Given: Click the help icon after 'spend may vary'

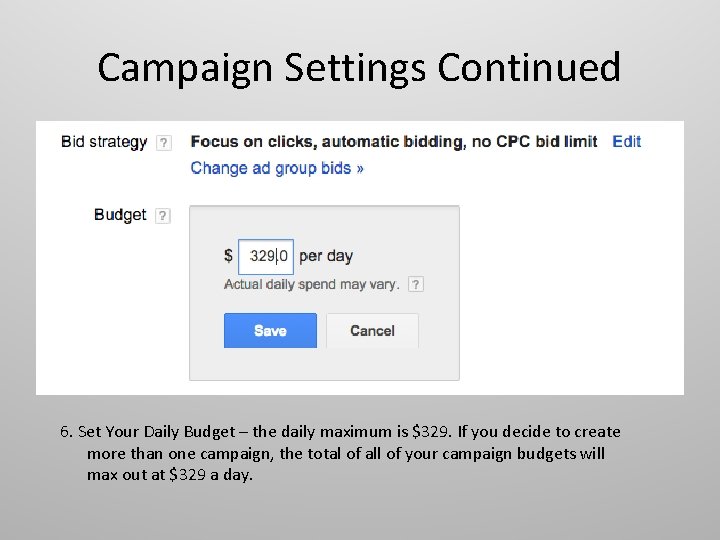Looking at the screenshot, I should (416, 284).
